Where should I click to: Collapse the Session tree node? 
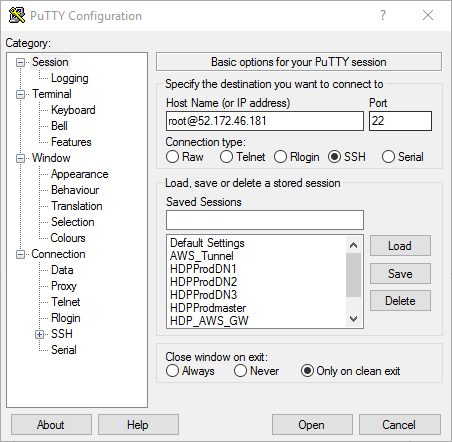point(21,62)
